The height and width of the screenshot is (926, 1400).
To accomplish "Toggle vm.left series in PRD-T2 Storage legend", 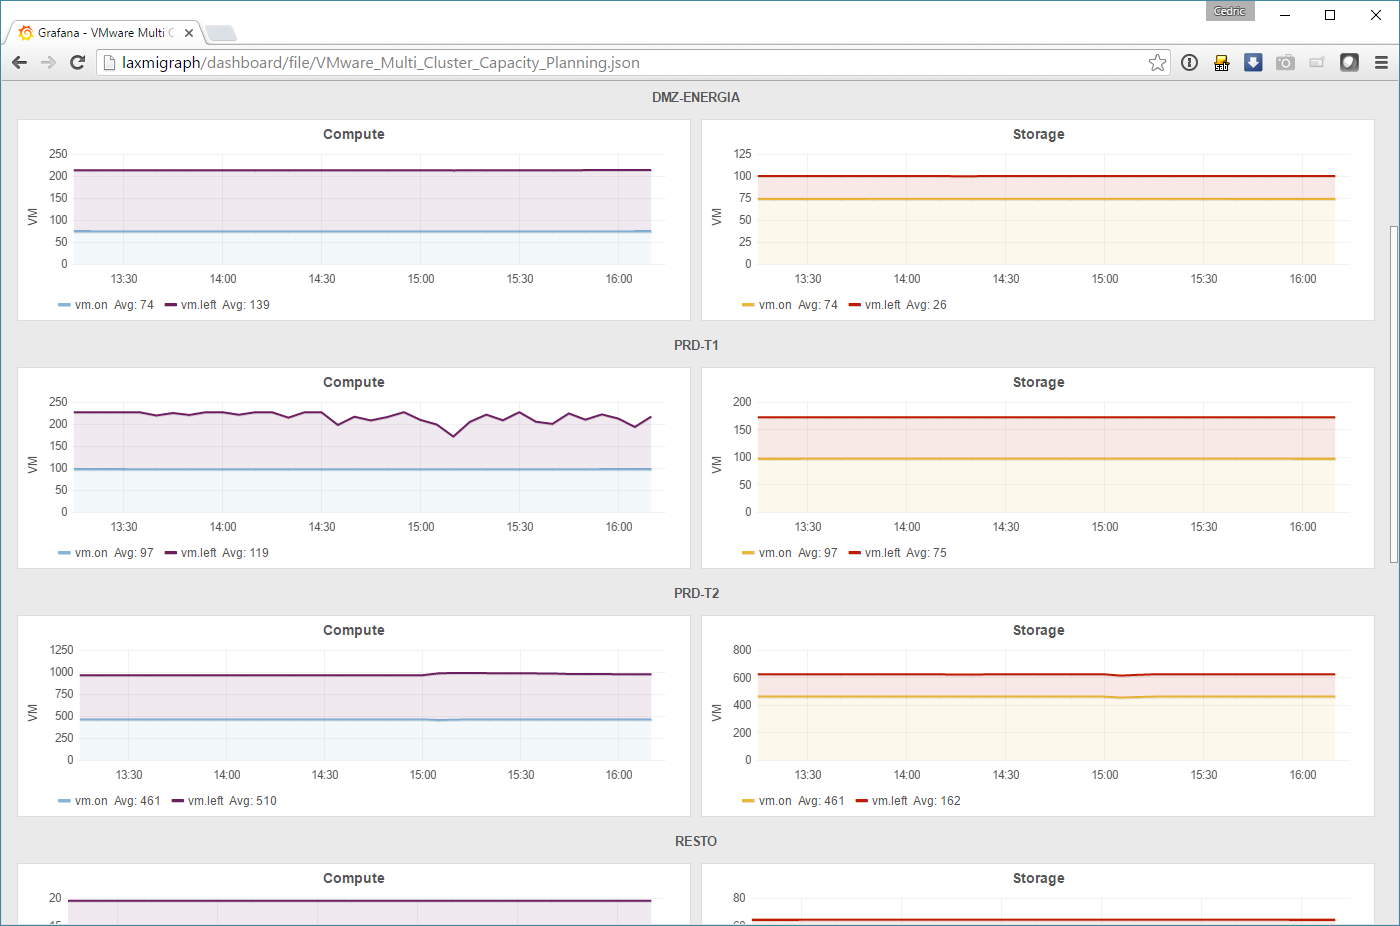I will [x=889, y=801].
